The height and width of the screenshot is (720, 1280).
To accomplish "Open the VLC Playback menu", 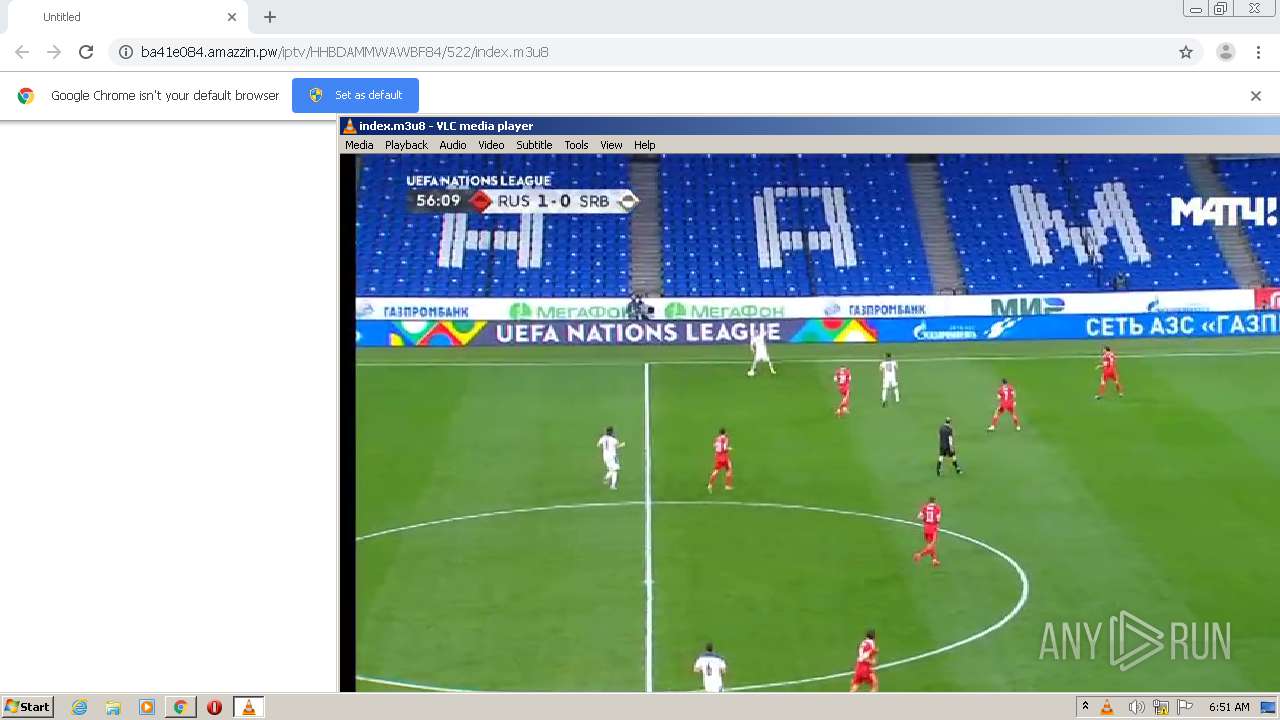I will (406, 145).
